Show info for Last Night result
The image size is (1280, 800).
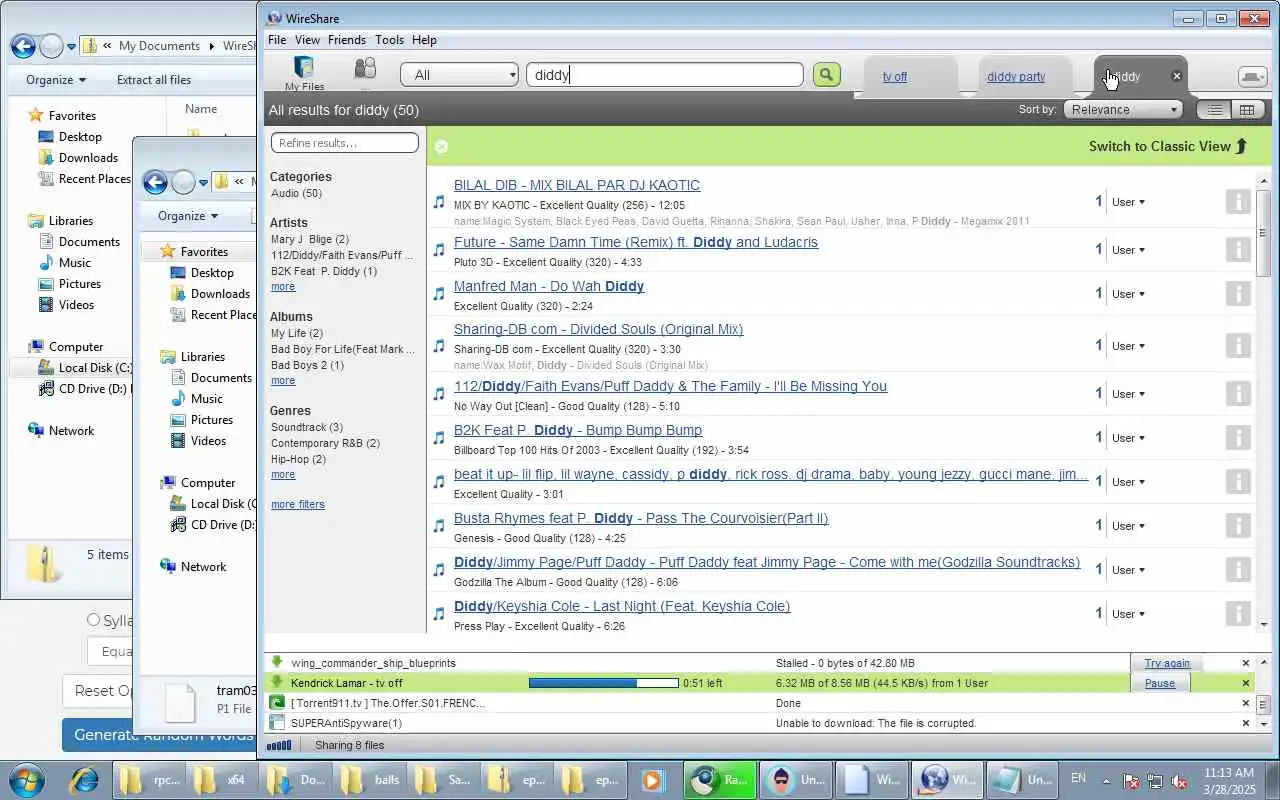(x=1238, y=614)
